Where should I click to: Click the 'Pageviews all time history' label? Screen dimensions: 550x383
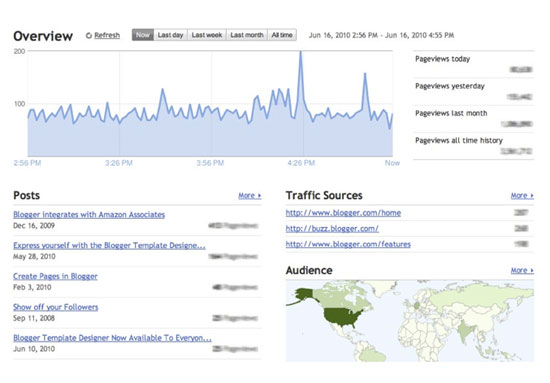(x=459, y=140)
